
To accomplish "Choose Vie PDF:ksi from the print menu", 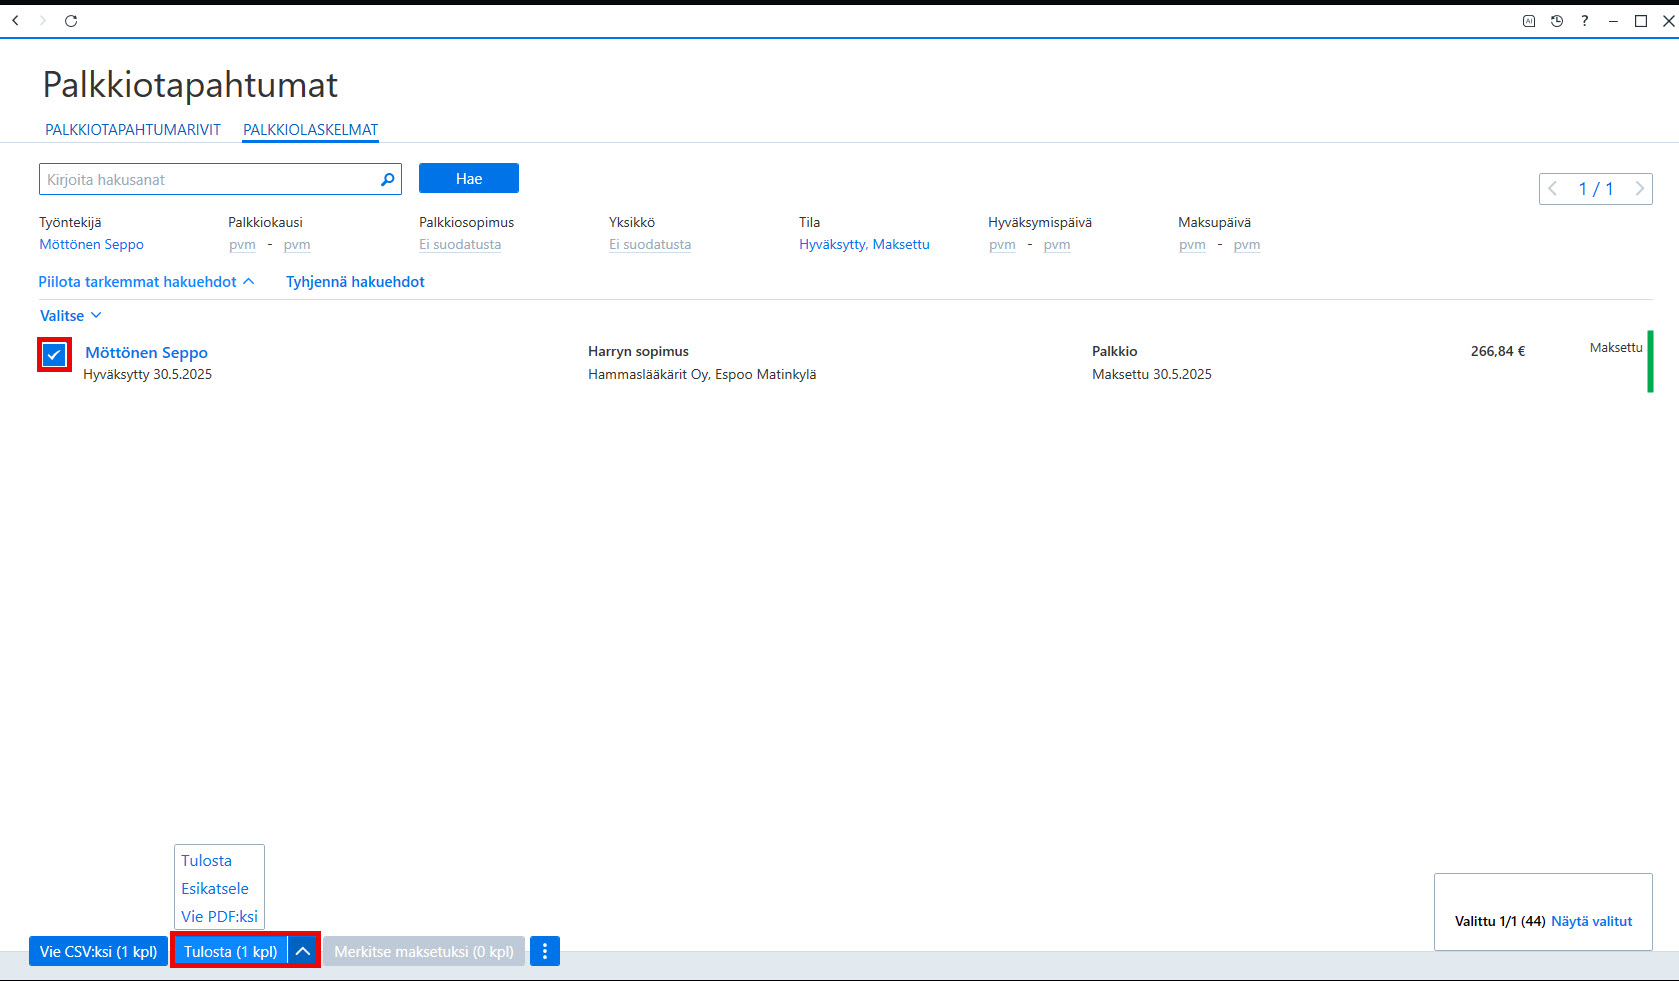I will click(219, 916).
